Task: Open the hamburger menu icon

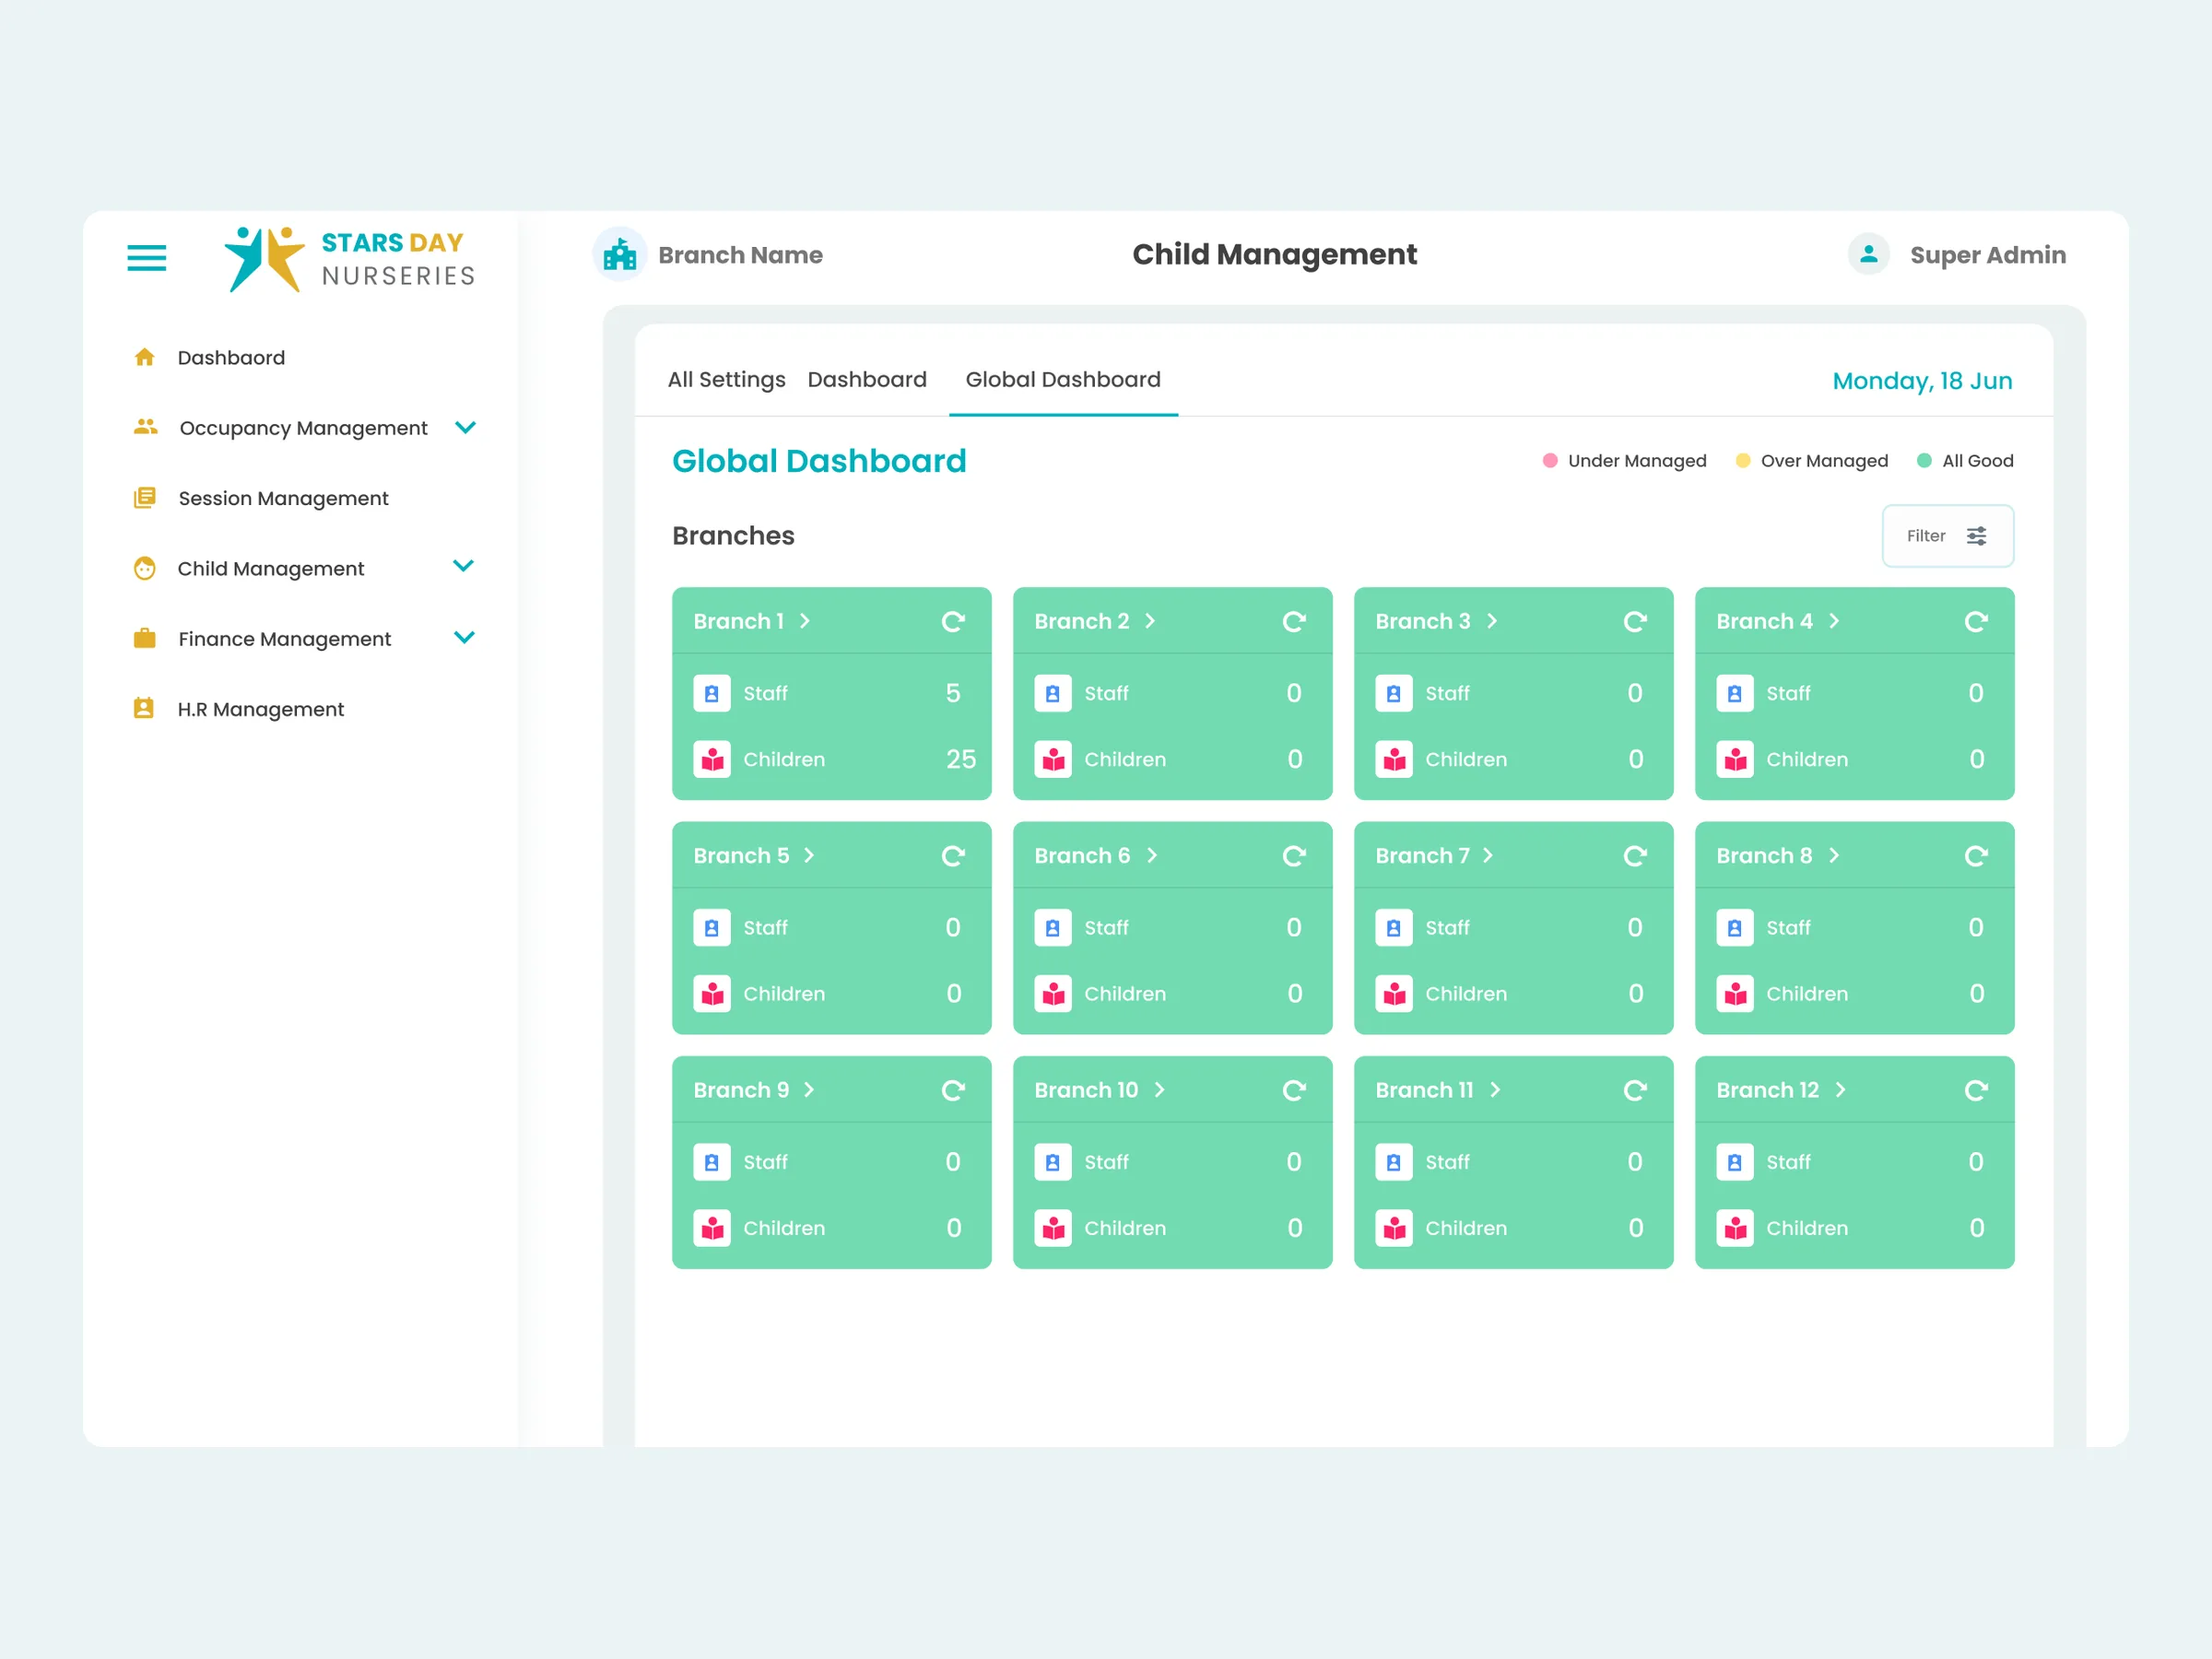Action: [x=146, y=257]
